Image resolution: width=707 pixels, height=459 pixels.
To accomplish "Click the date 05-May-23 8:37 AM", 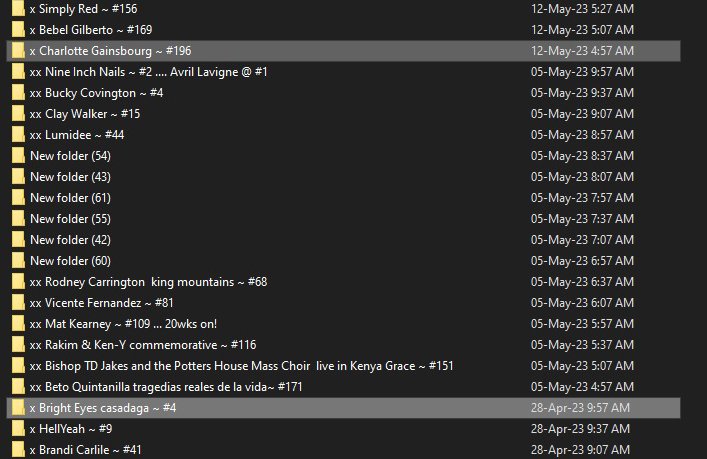I will pyautogui.click(x=582, y=156).
